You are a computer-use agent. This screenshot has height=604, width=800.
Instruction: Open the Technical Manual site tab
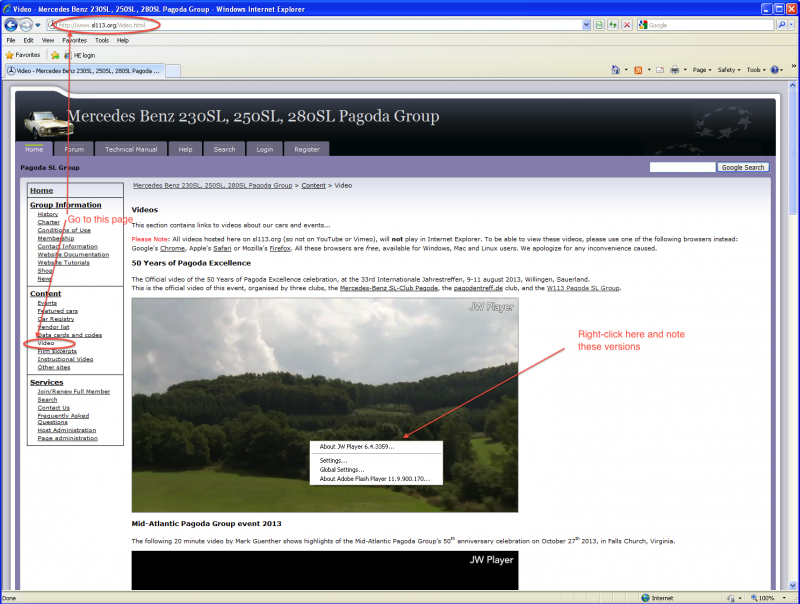pyautogui.click(x=131, y=149)
